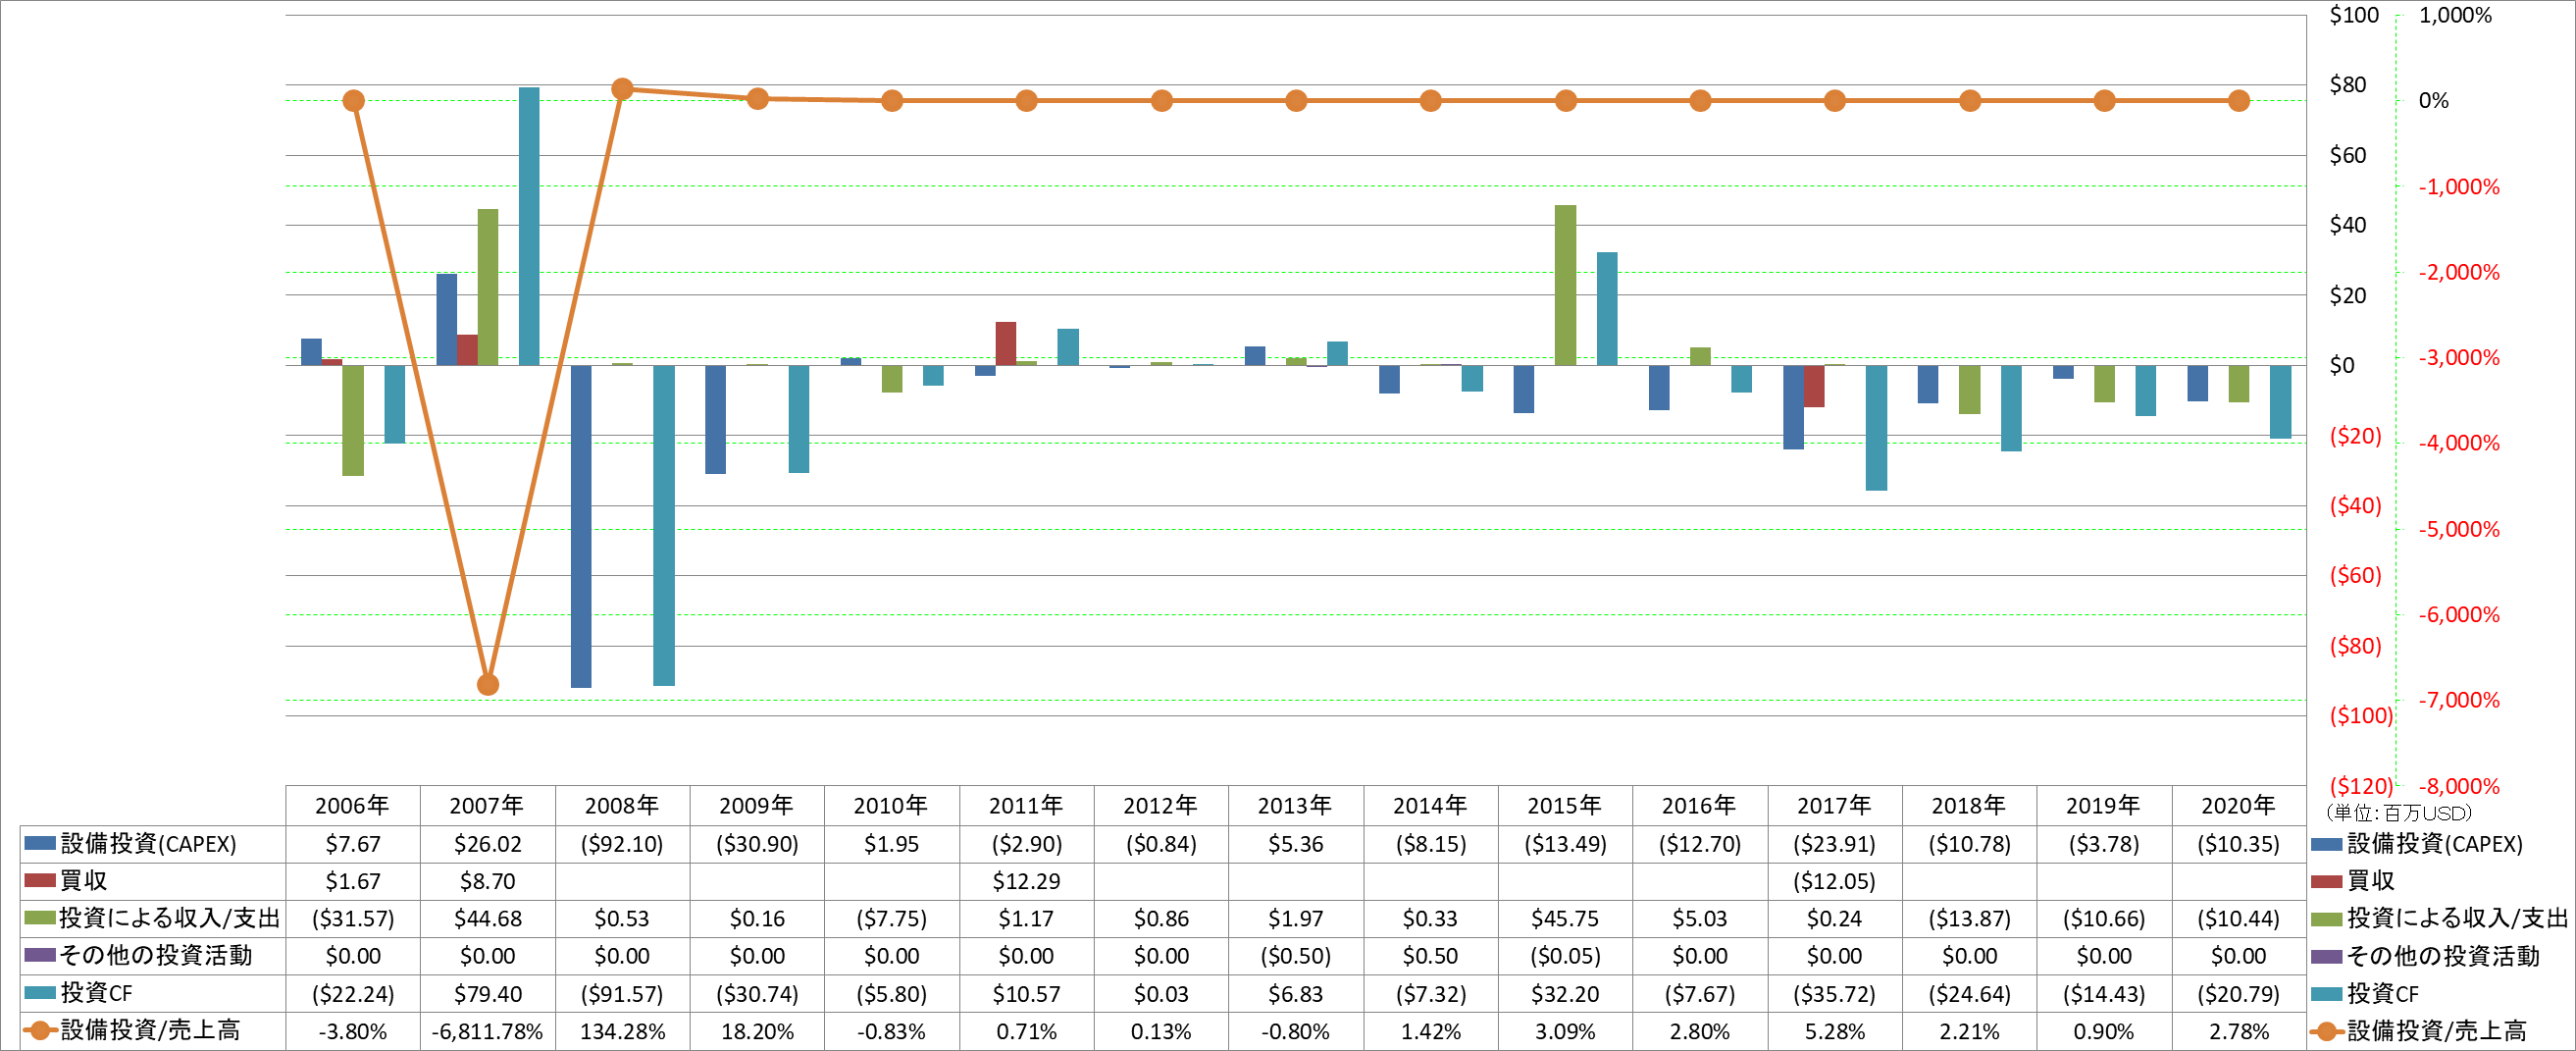Click the その他の投資活動 entry in the right legend
The image size is (2576, 1051).
click(2424, 956)
